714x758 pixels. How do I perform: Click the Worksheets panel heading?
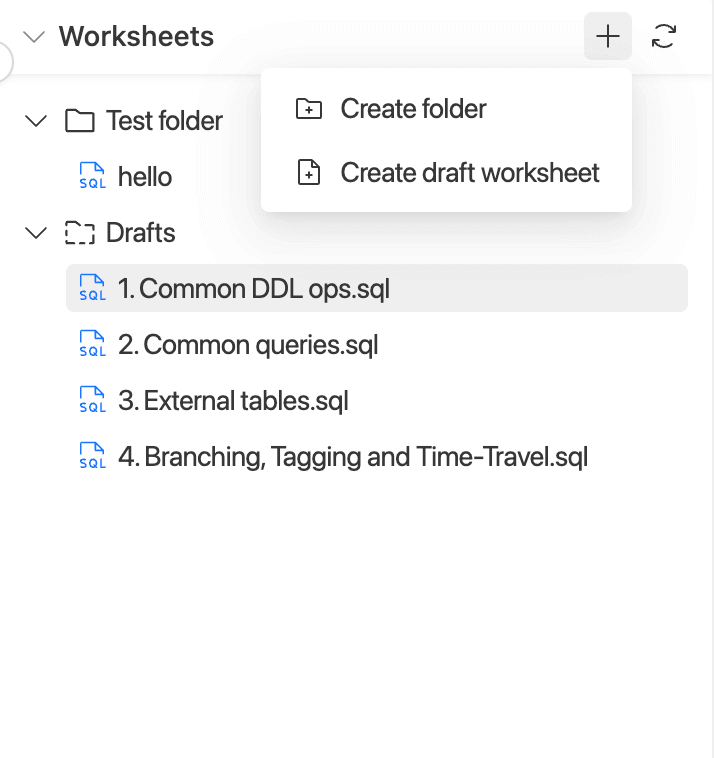(136, 37)
